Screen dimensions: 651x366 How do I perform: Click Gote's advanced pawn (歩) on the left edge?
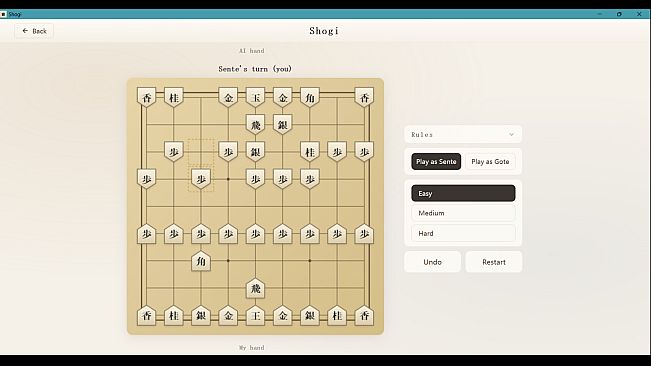pos(147,179)
